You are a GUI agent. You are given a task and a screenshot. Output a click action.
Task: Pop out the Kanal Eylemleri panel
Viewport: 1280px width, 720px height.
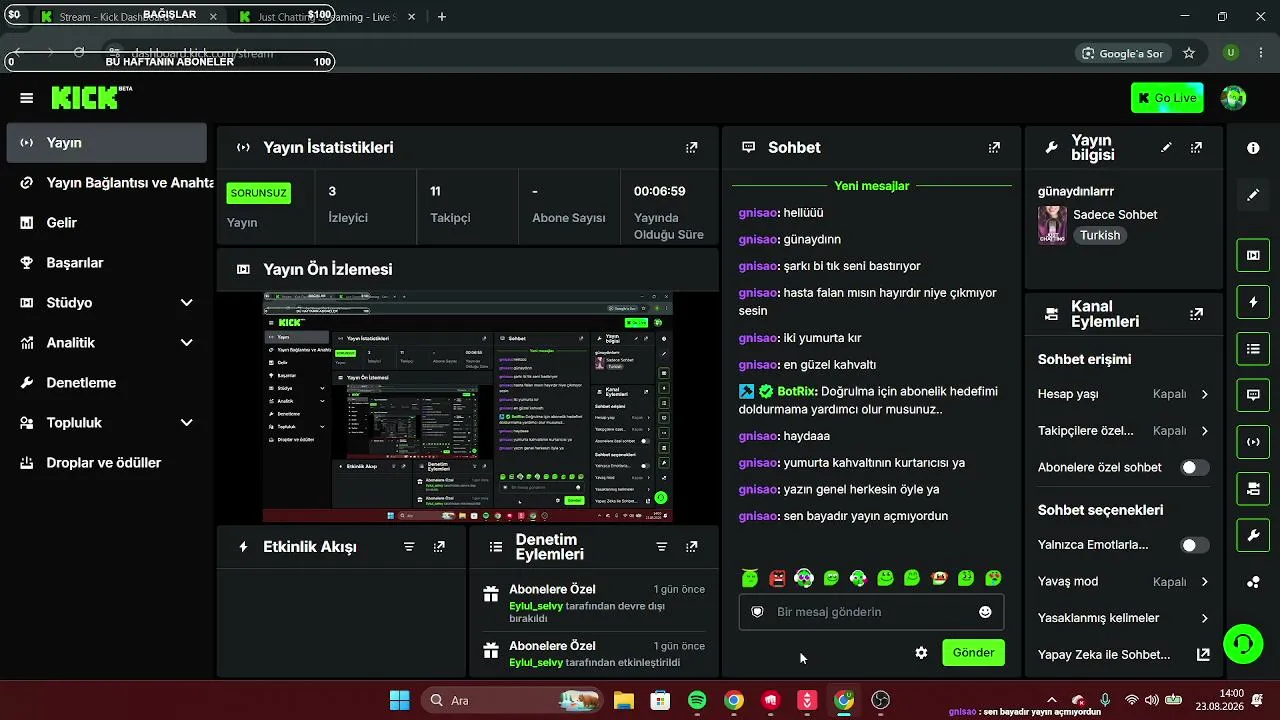pos(1196,314)
